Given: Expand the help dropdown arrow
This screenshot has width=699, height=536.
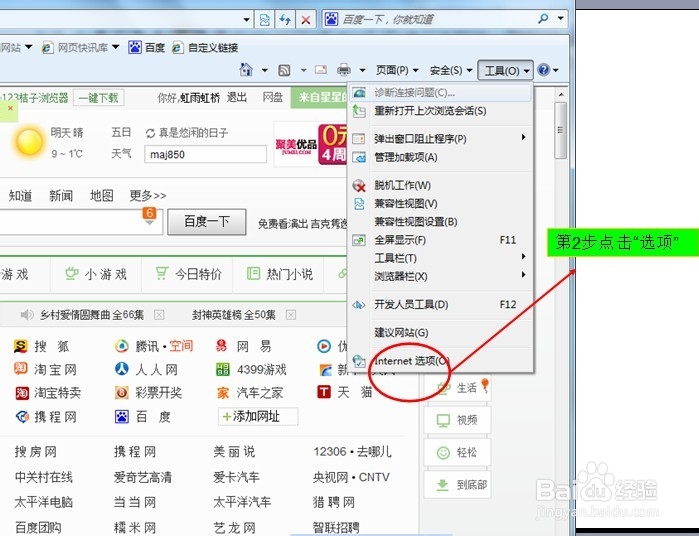Looking at the screenshot, I should point(555,70).
